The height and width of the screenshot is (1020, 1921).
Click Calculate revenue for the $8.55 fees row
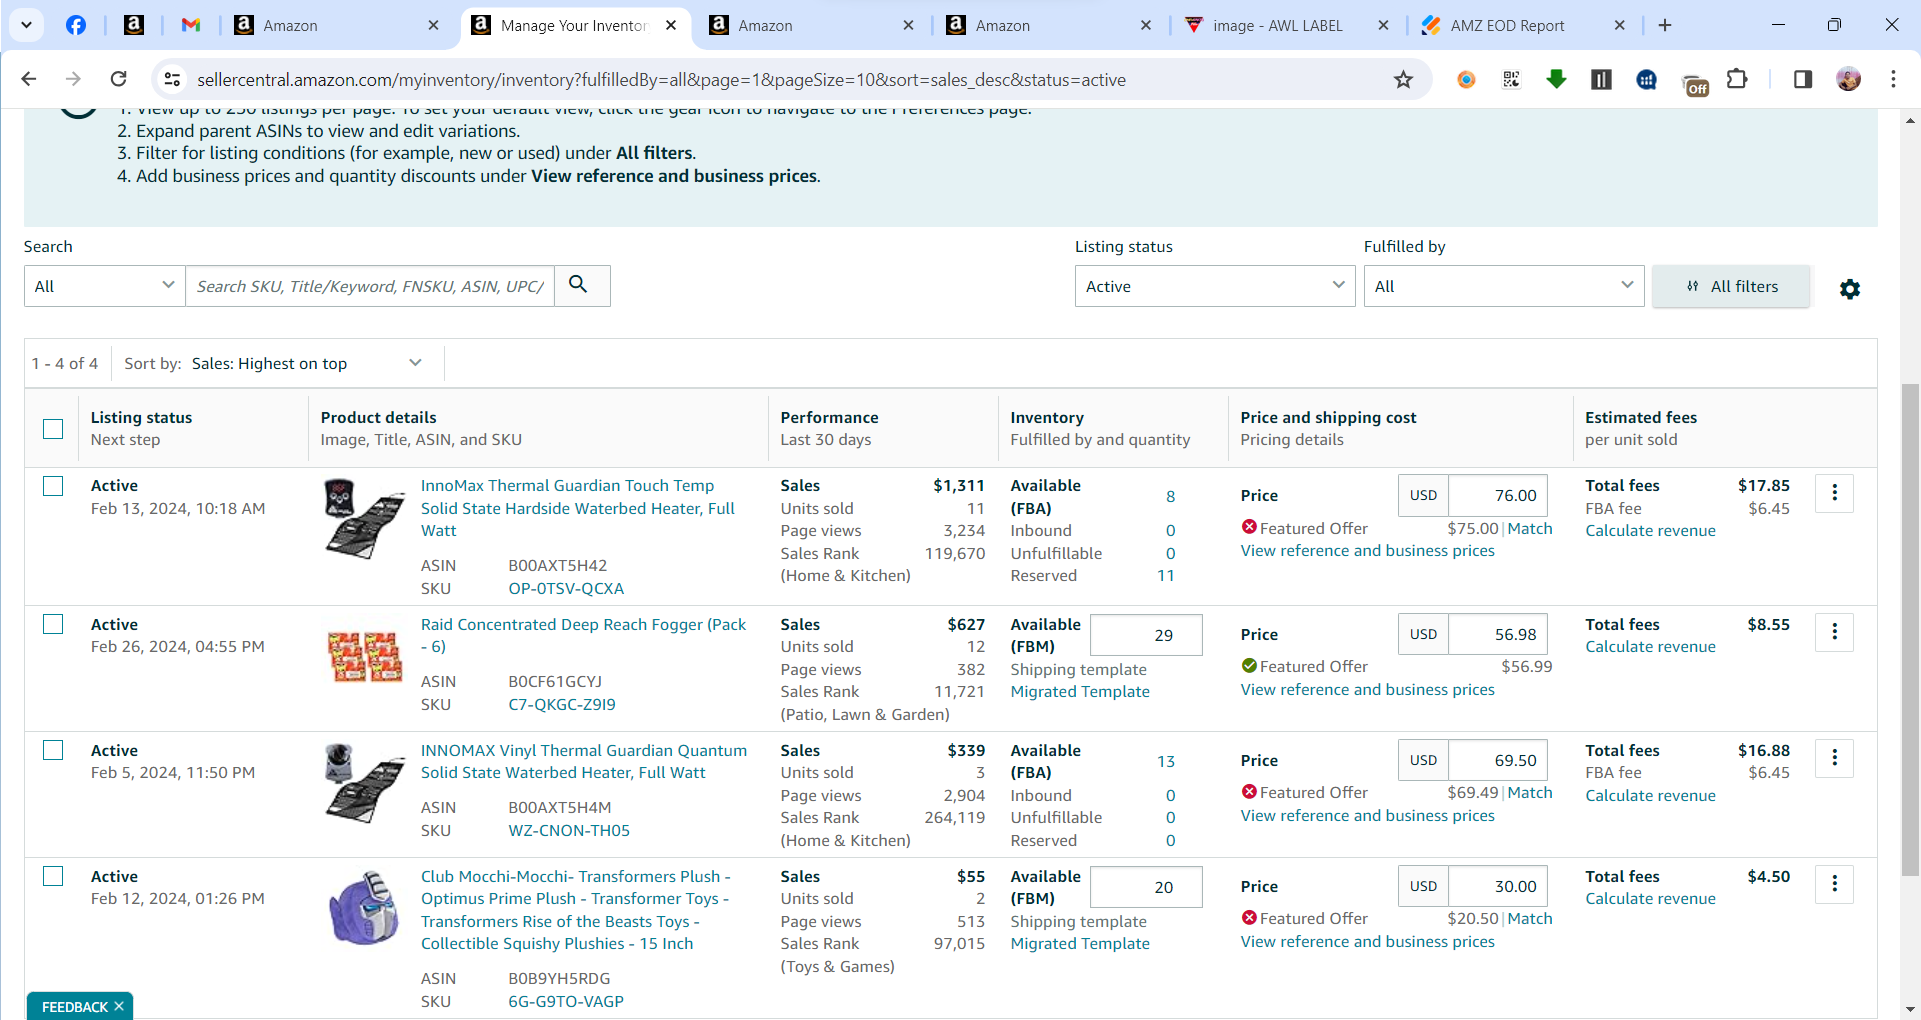point(1650,646)
